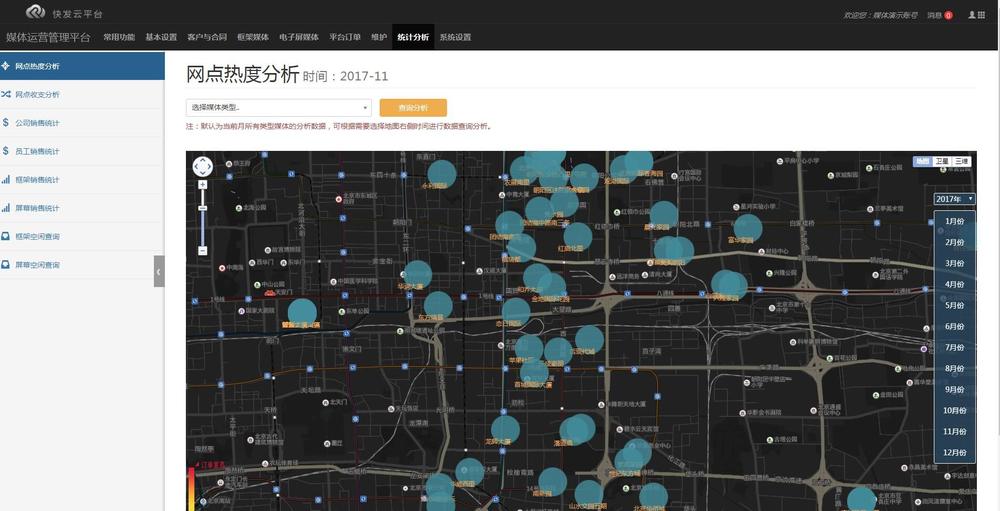The height and width of the screenshot is (511, 1000).
Task: Open the 2017年 year dropdown
Action: click(x=954, y=199)
